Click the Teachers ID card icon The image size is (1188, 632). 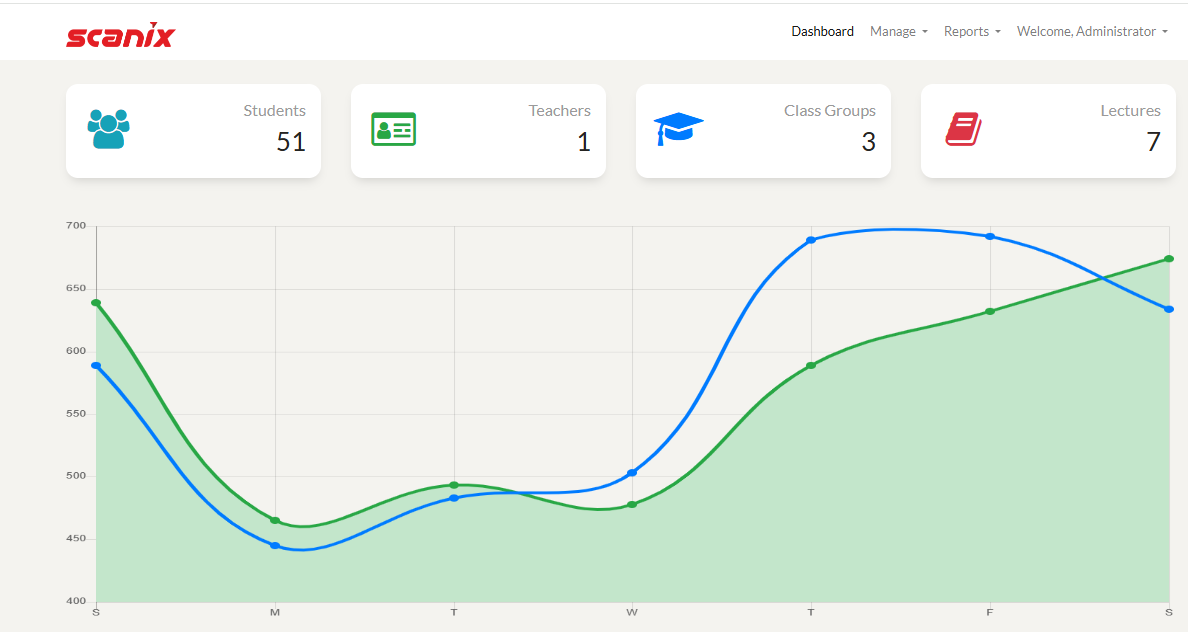pyautogui.click(x=393, y=129)
